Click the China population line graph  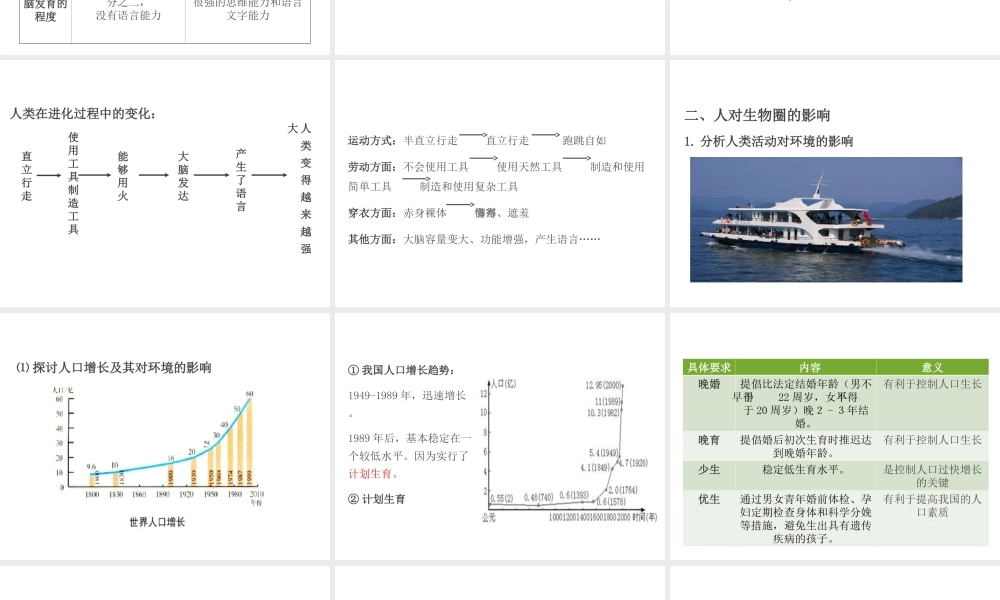[x=570, y=451]
